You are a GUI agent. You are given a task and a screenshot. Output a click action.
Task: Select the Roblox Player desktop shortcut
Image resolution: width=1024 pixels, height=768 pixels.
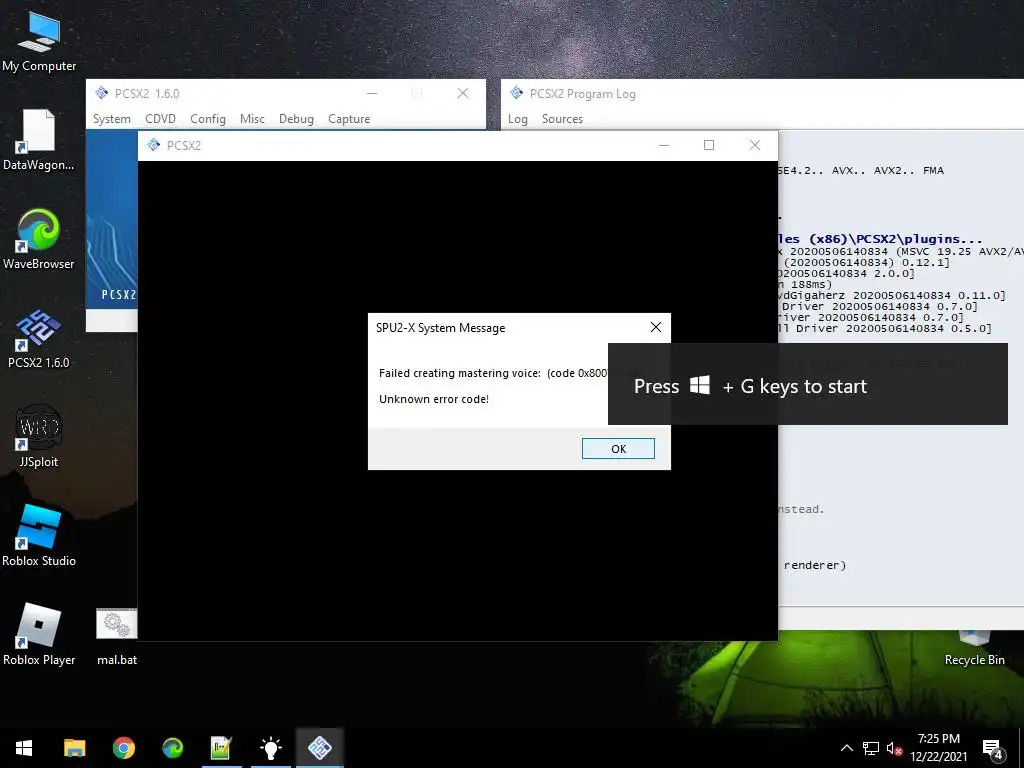point(39,635)
